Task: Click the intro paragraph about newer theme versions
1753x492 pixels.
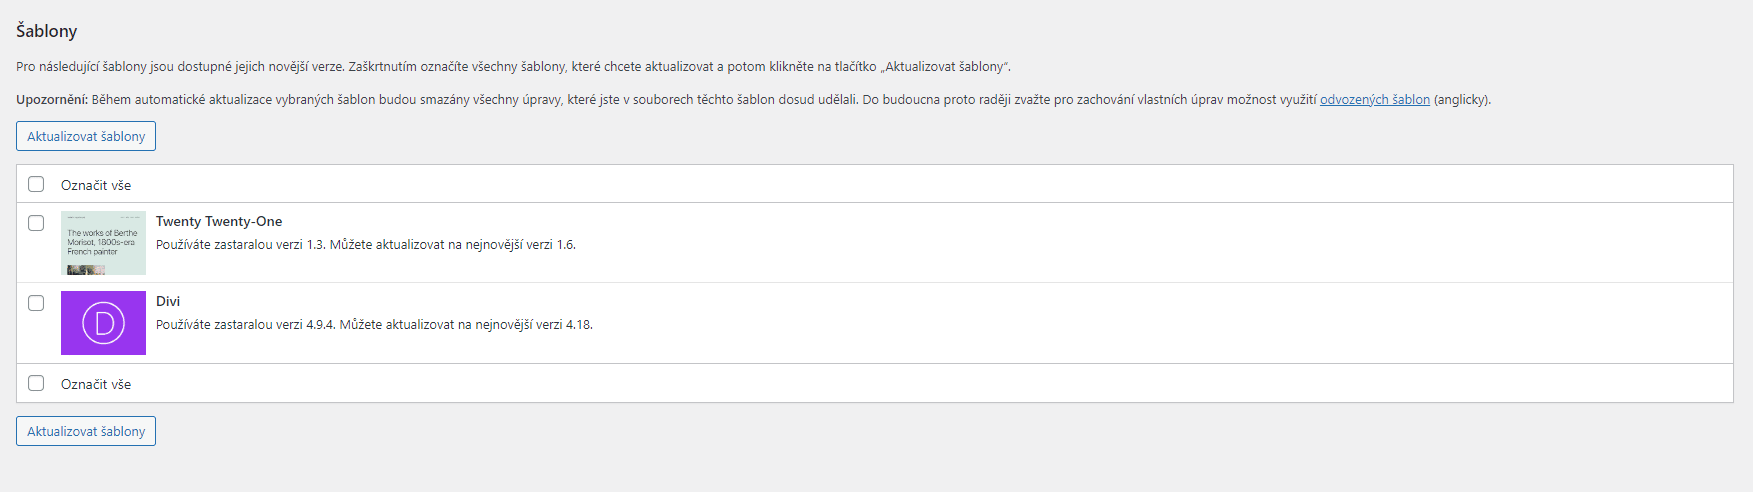Action: [x=513, y=67]
